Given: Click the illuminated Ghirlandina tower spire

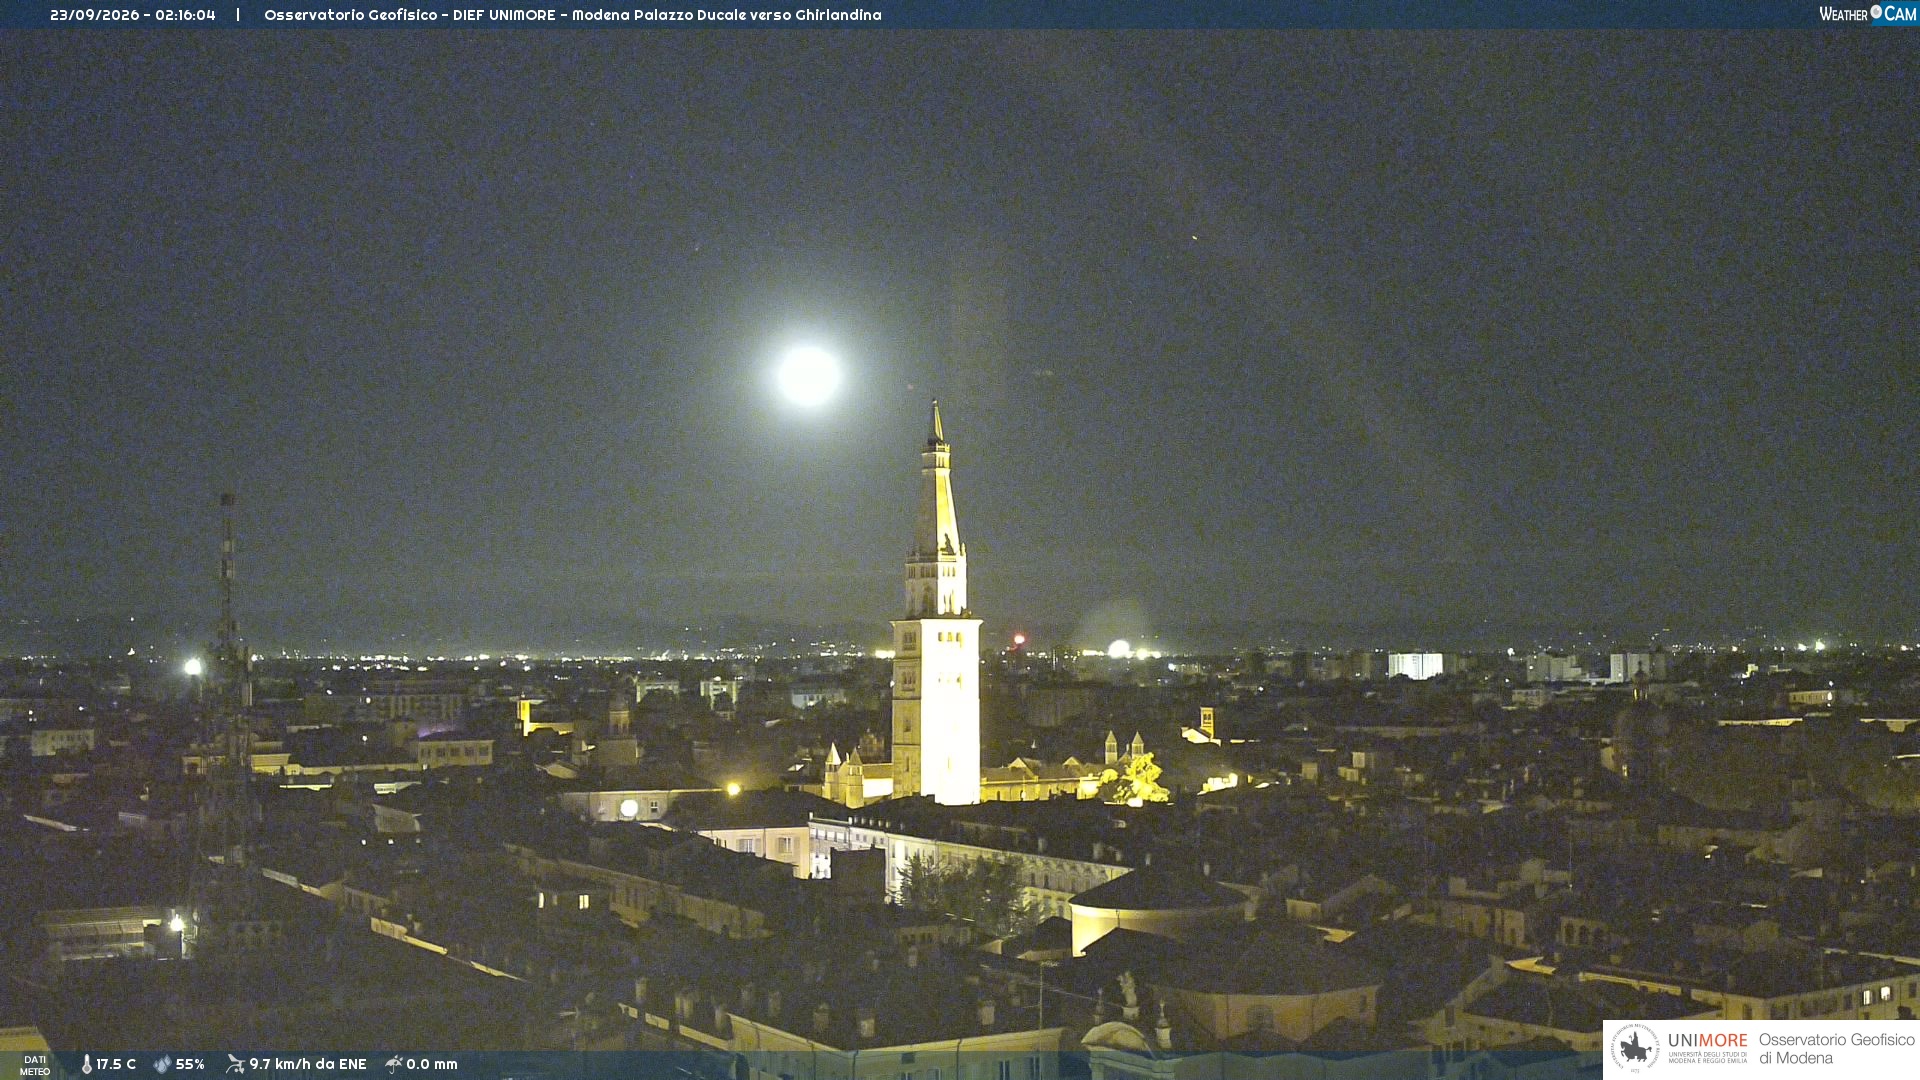Looking at the screenshot, I should [x=936, y=480].
